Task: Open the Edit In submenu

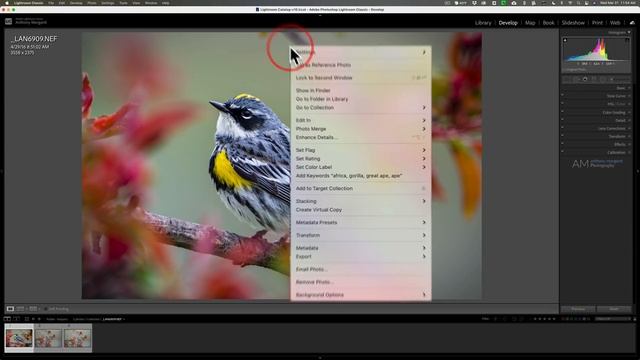Action: click(x=361, y=120)
